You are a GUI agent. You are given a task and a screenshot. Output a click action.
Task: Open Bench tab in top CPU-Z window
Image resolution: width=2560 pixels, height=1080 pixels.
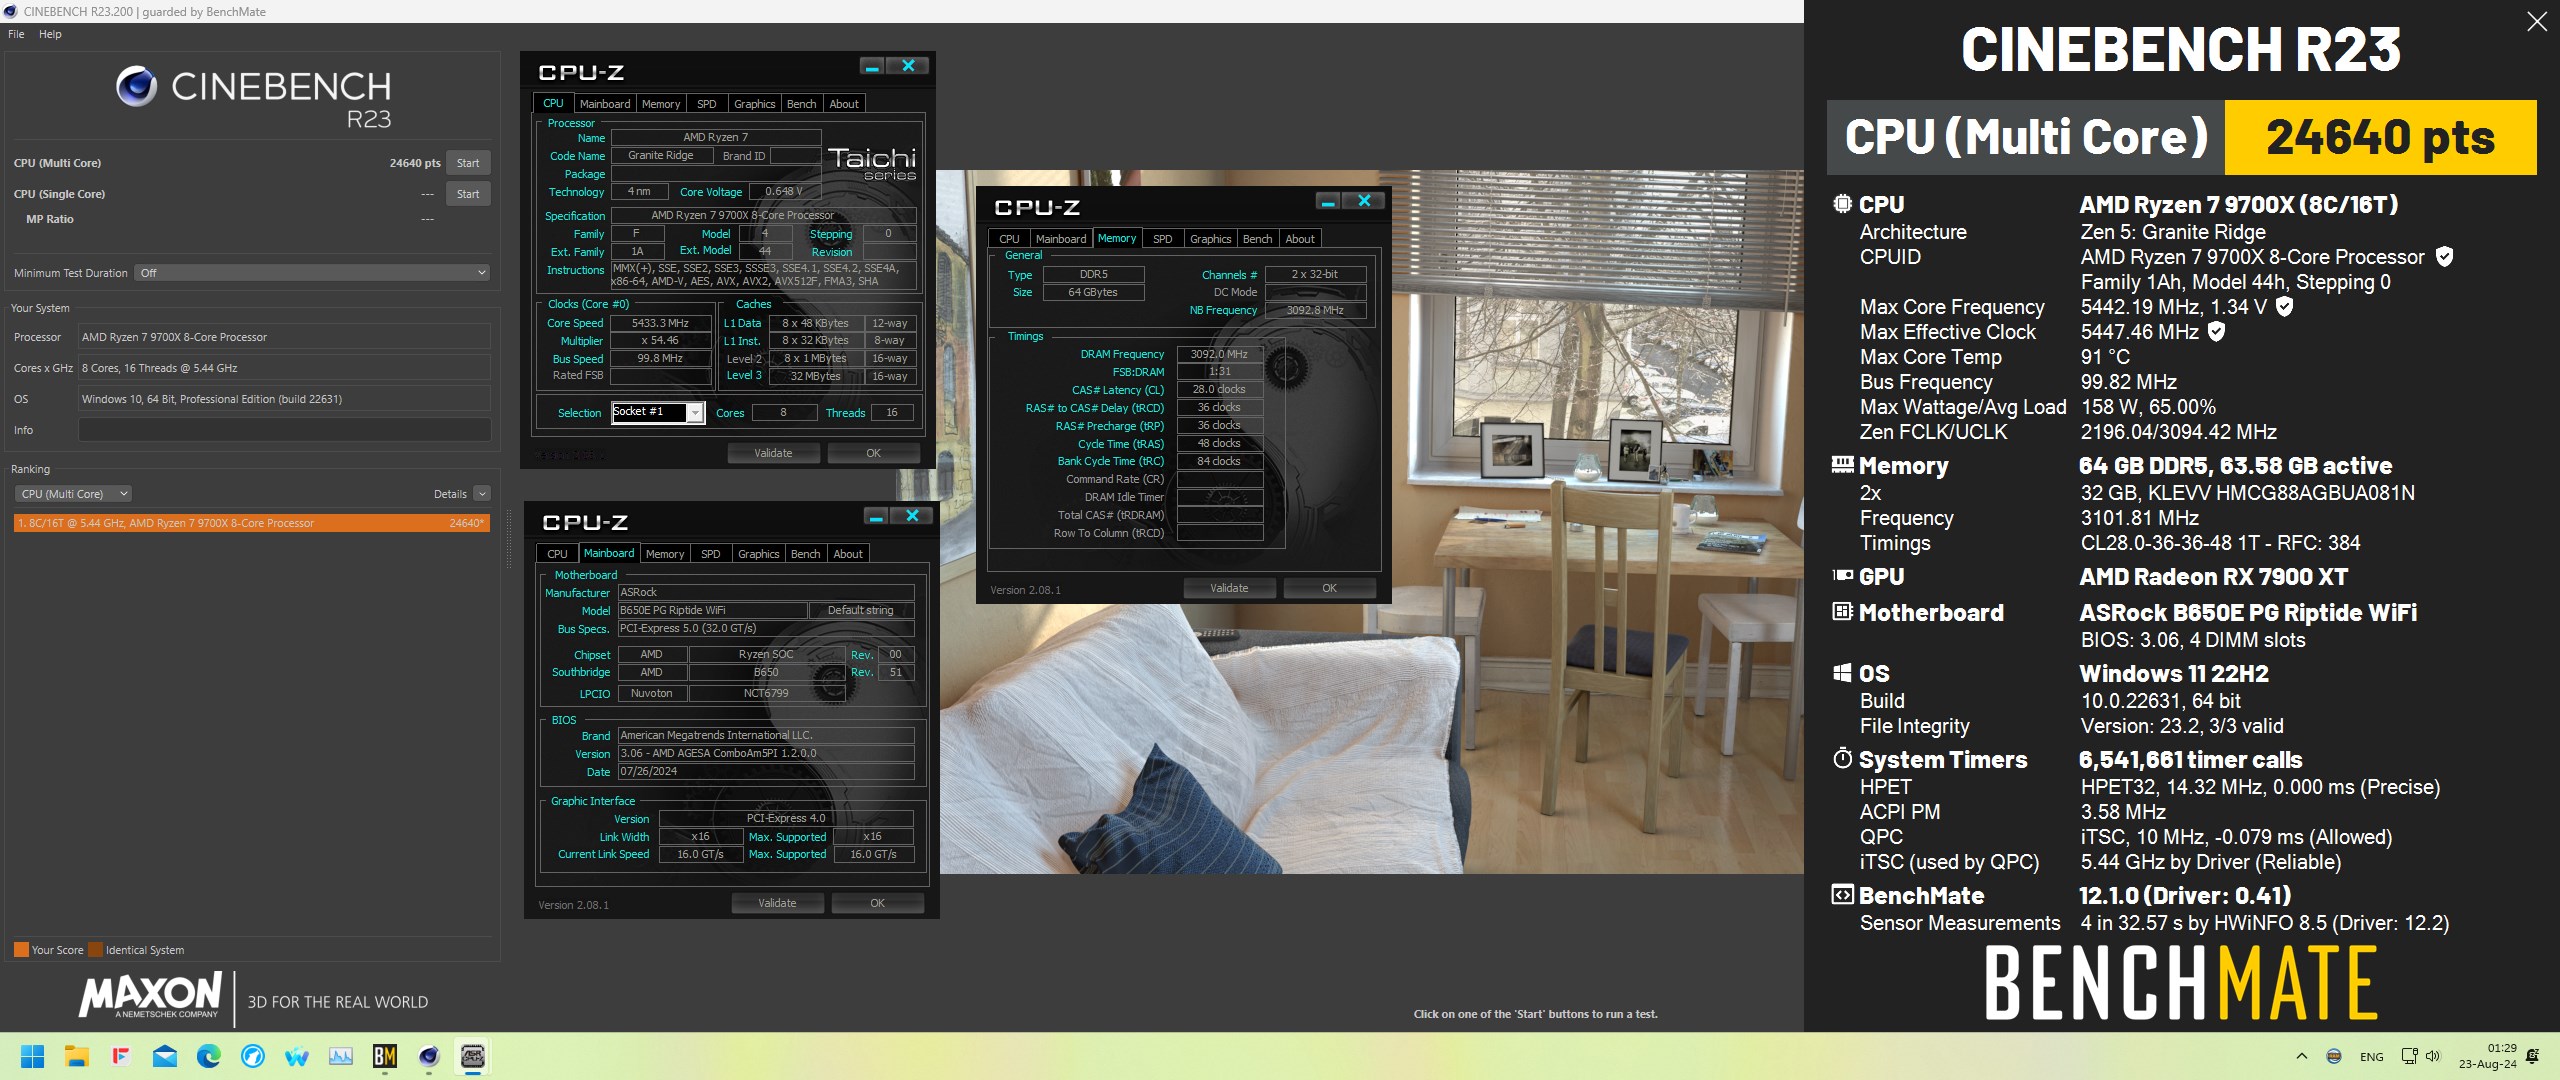(x=802, y=104)
